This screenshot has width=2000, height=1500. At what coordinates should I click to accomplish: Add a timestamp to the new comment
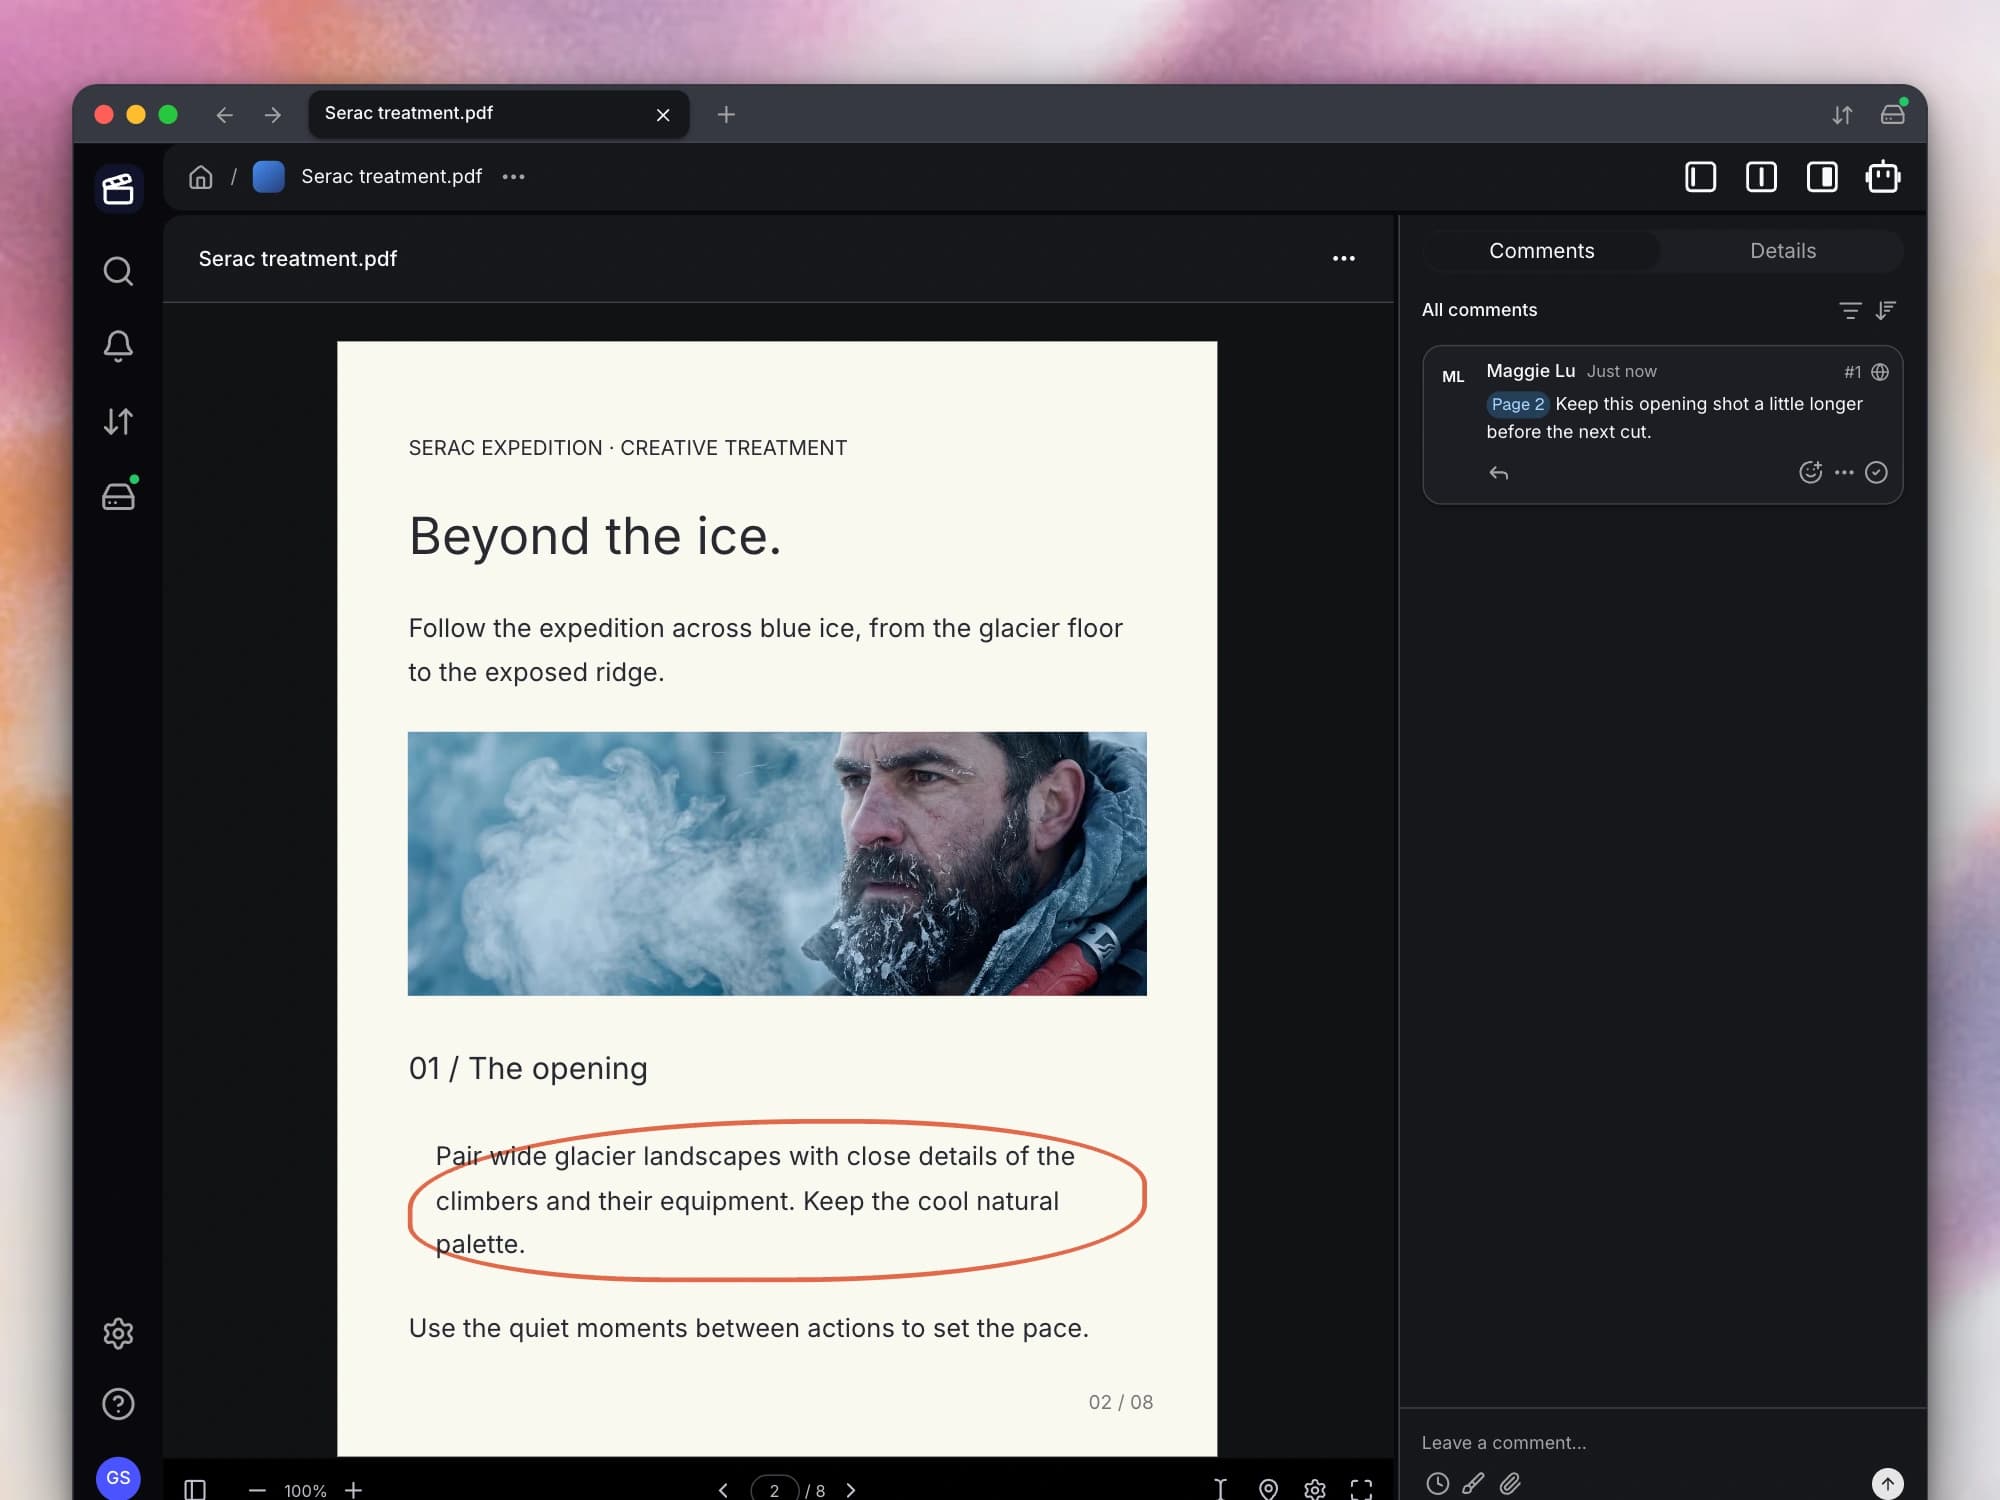[1437, 1483]
